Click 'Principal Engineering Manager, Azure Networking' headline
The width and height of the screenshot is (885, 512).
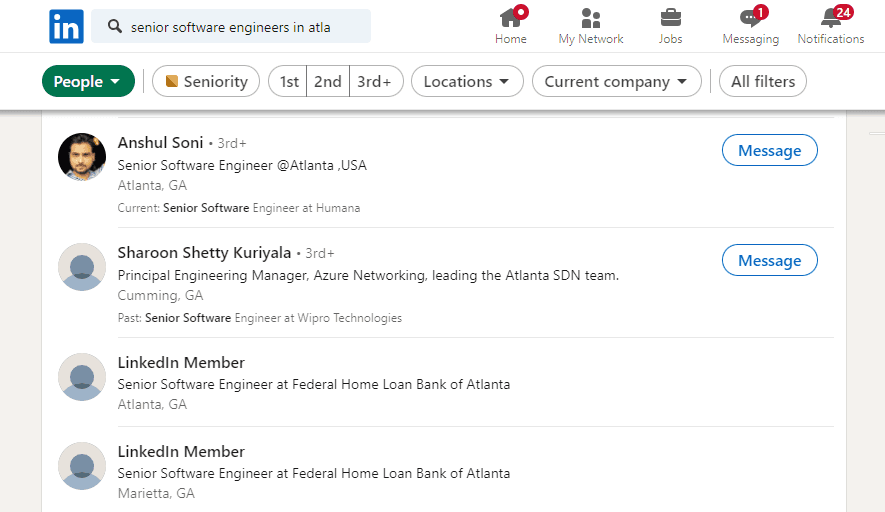368,275
